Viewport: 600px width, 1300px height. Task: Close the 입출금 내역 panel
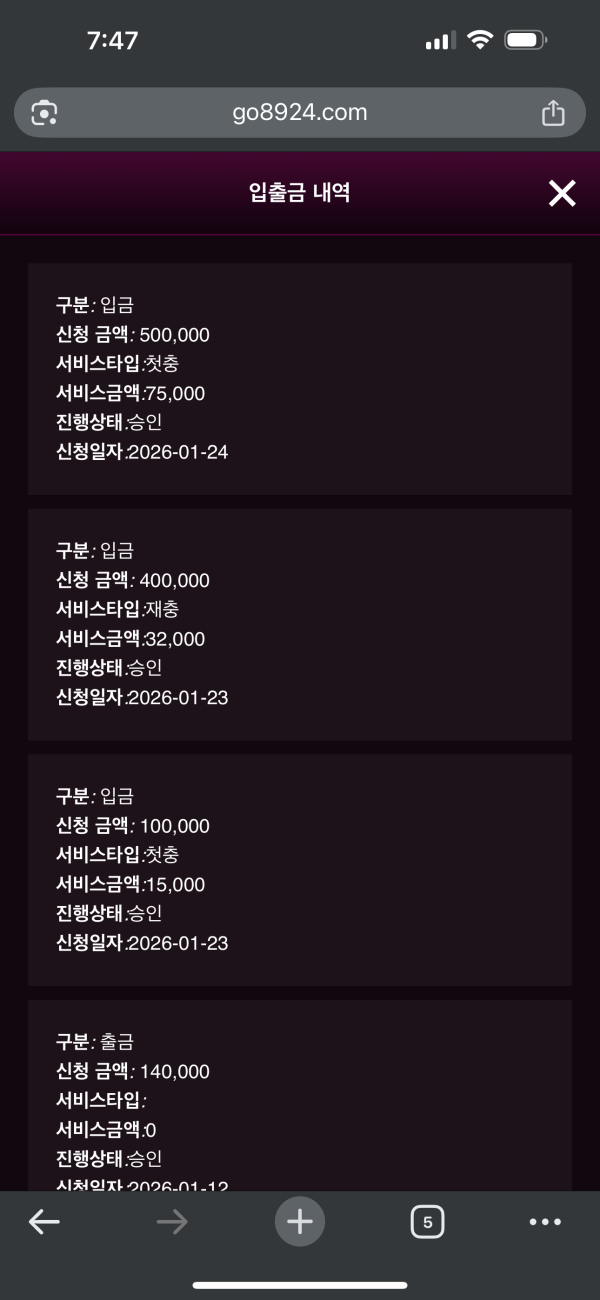click(562, 194)
